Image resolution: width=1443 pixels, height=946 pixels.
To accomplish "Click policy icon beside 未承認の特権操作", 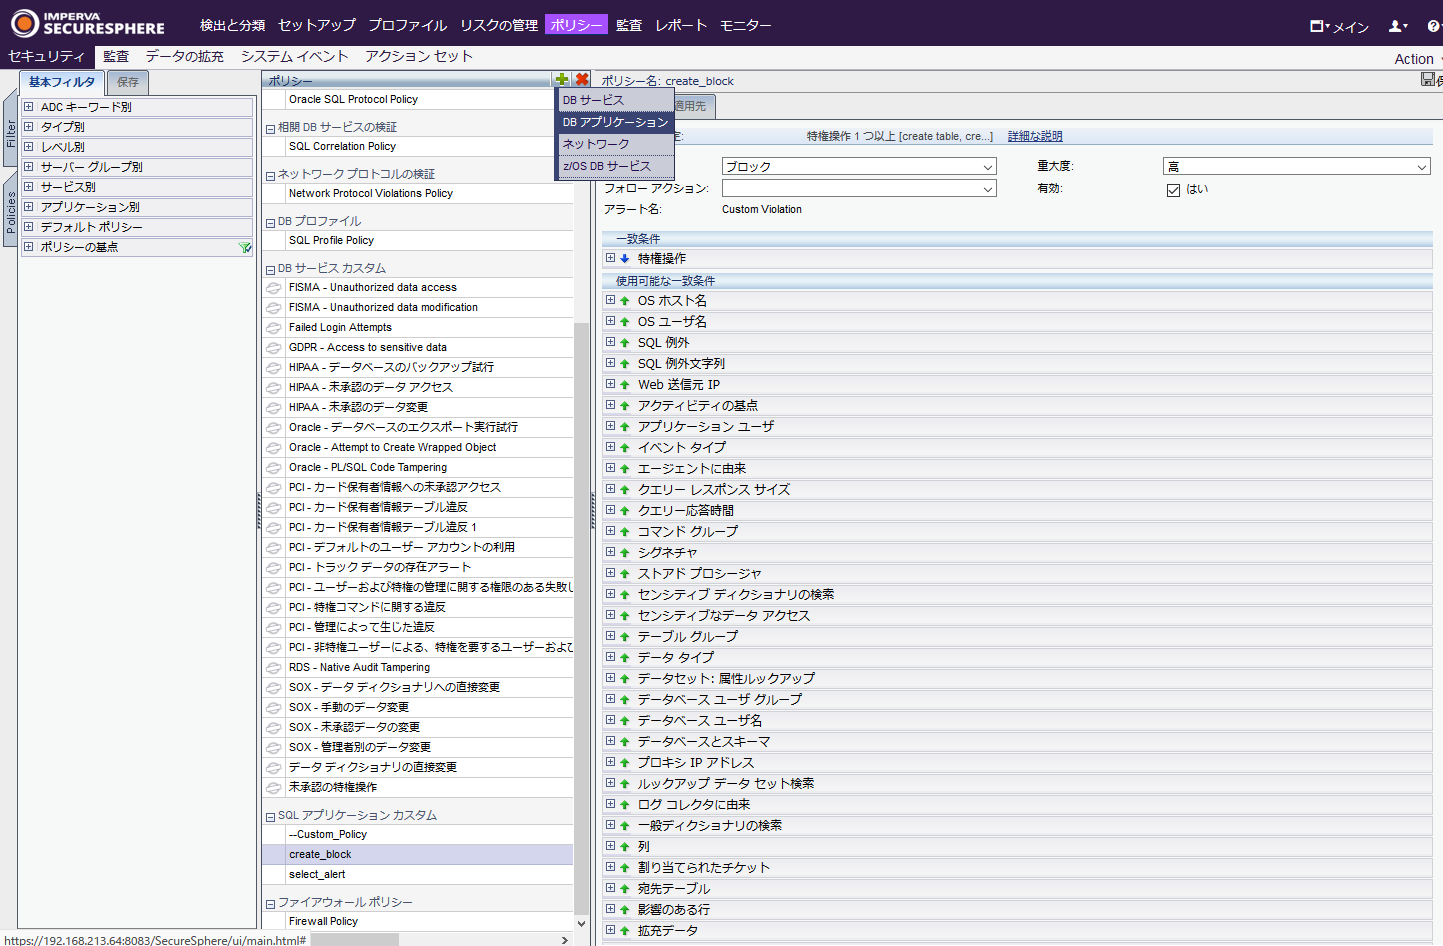I will (x=273, y=787).
